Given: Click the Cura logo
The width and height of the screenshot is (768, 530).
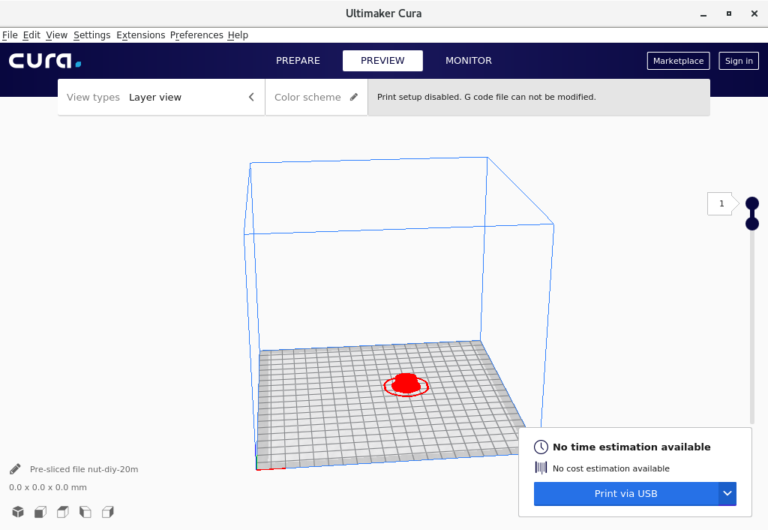Looking at the screenshot, I should click(x=45, y=61).
